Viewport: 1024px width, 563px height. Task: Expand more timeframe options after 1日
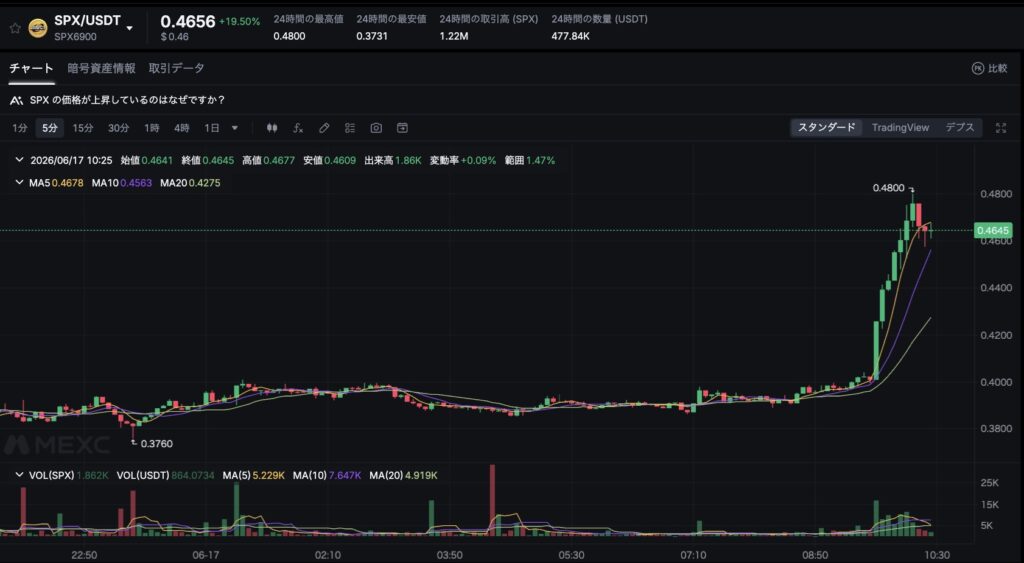click(235, 128)
